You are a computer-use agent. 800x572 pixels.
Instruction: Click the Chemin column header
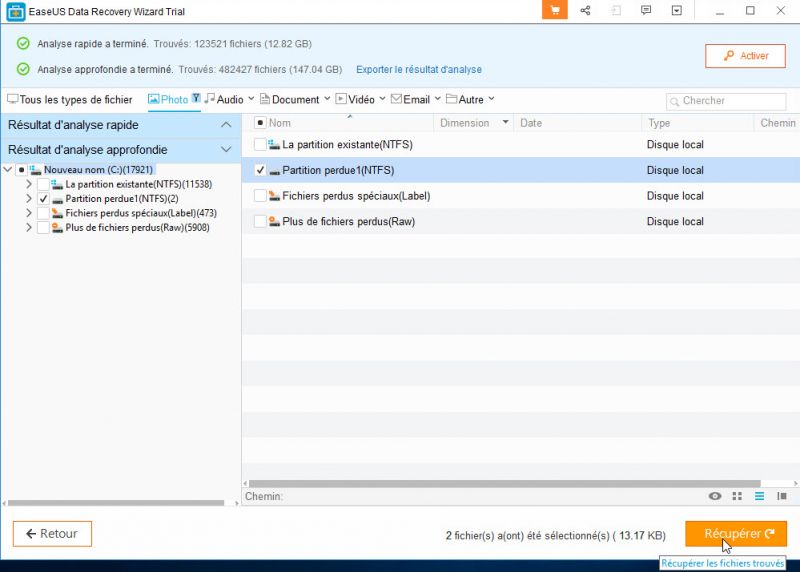(777, 123)
